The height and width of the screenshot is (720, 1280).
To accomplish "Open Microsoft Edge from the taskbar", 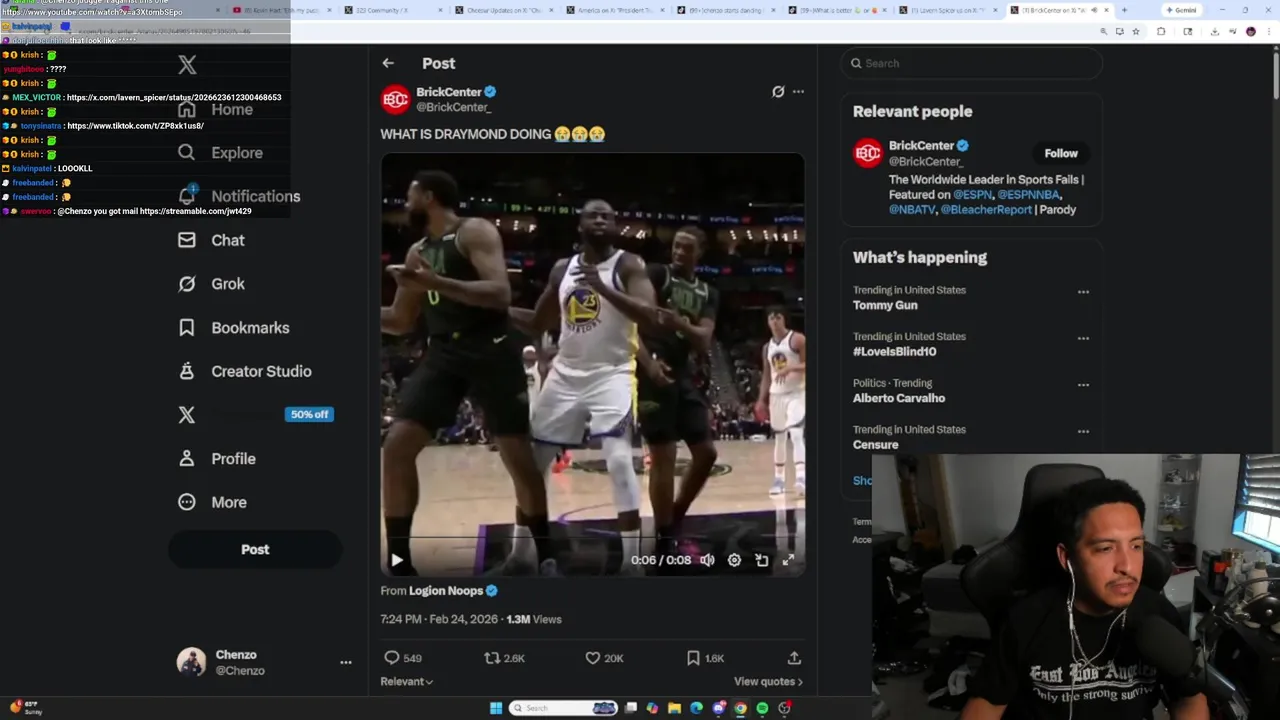I will (697, 708).
